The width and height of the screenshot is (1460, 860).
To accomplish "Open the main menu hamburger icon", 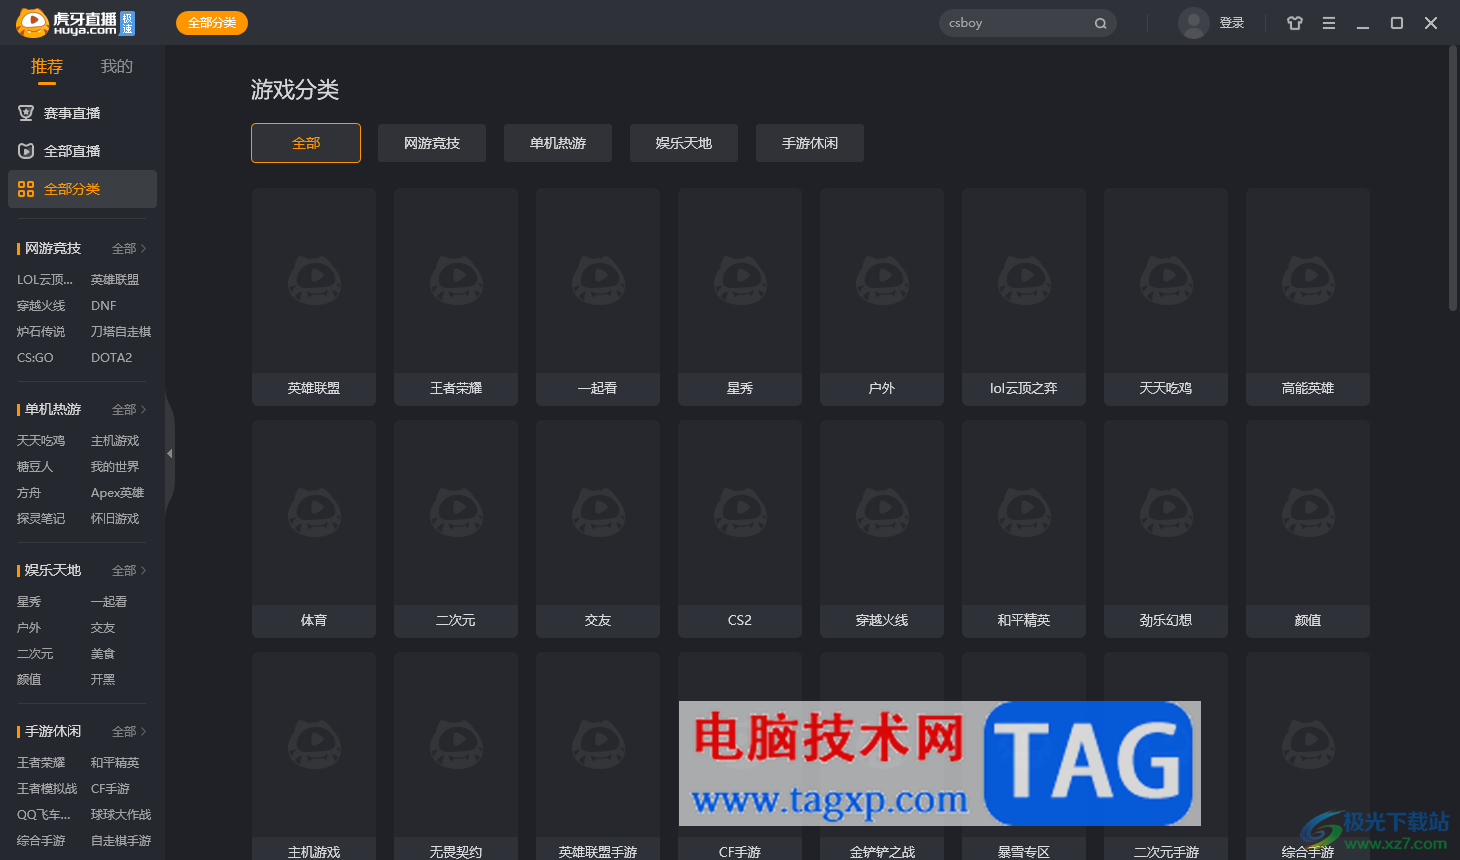I will [x=1329, y=23].
